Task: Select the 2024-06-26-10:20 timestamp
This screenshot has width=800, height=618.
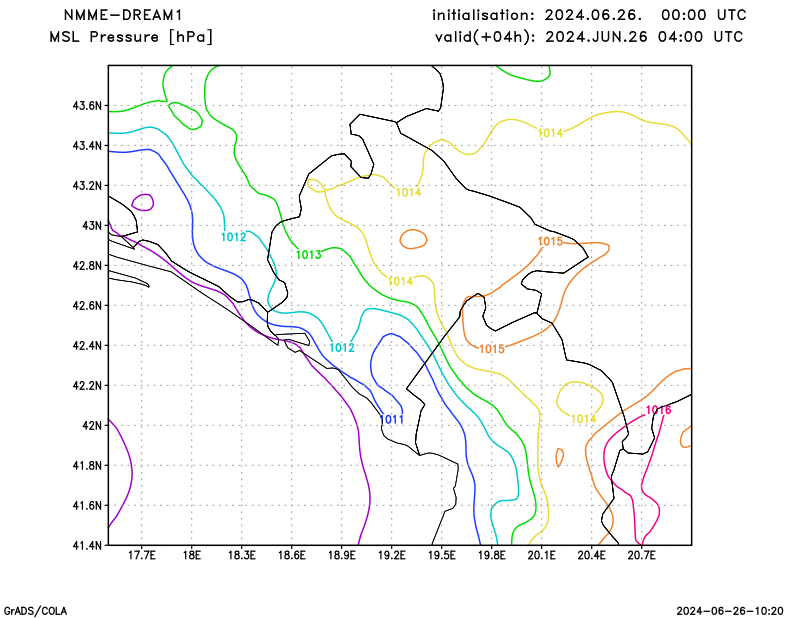Action: pos(730,611)
